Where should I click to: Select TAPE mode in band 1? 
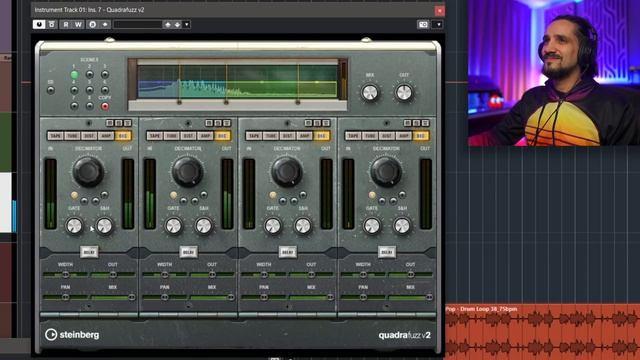[55, 136]
